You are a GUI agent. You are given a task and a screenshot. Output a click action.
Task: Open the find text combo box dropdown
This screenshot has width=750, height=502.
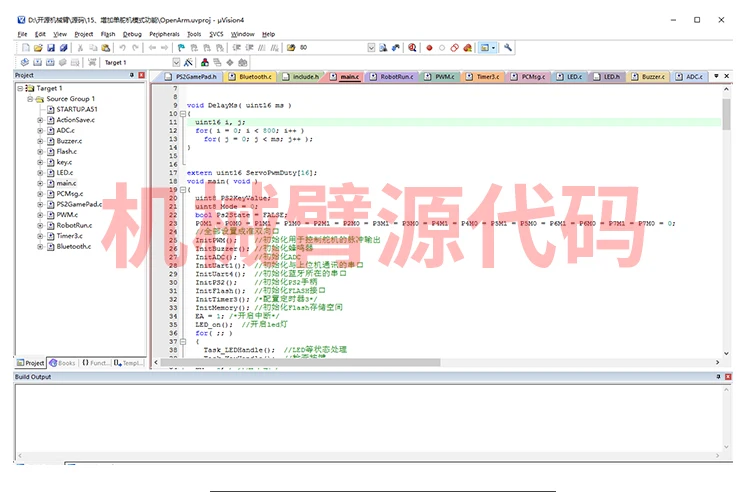click(x=371, y=48)
